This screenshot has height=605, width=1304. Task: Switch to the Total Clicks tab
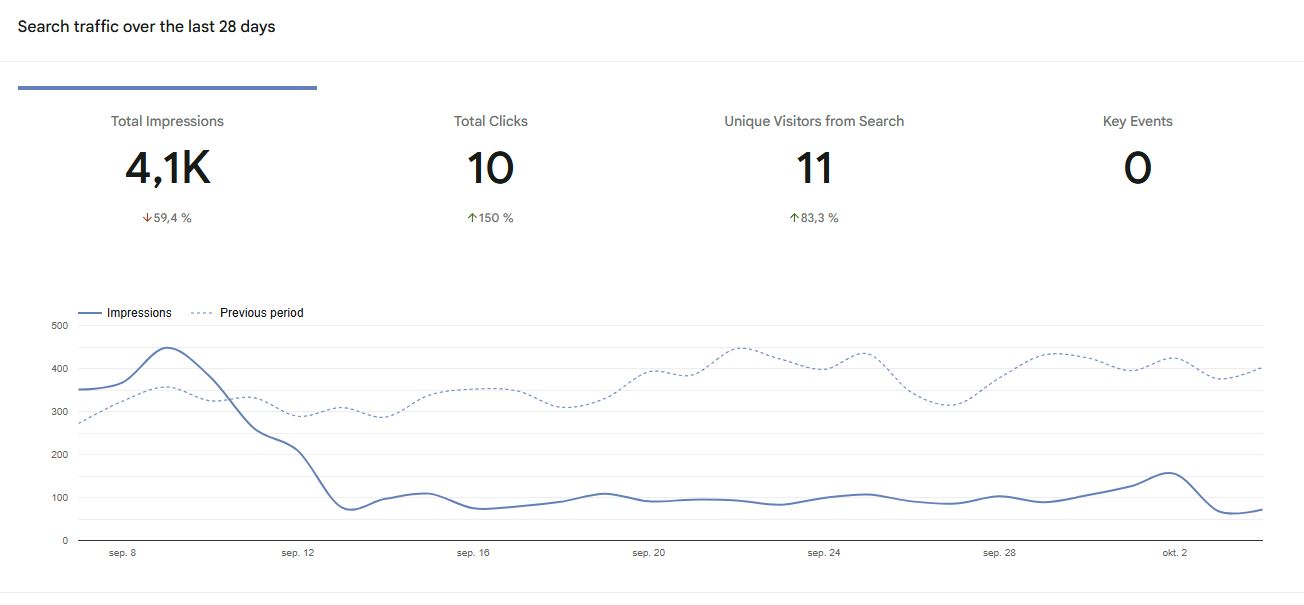pyautogui.click(x=490, y=121)
